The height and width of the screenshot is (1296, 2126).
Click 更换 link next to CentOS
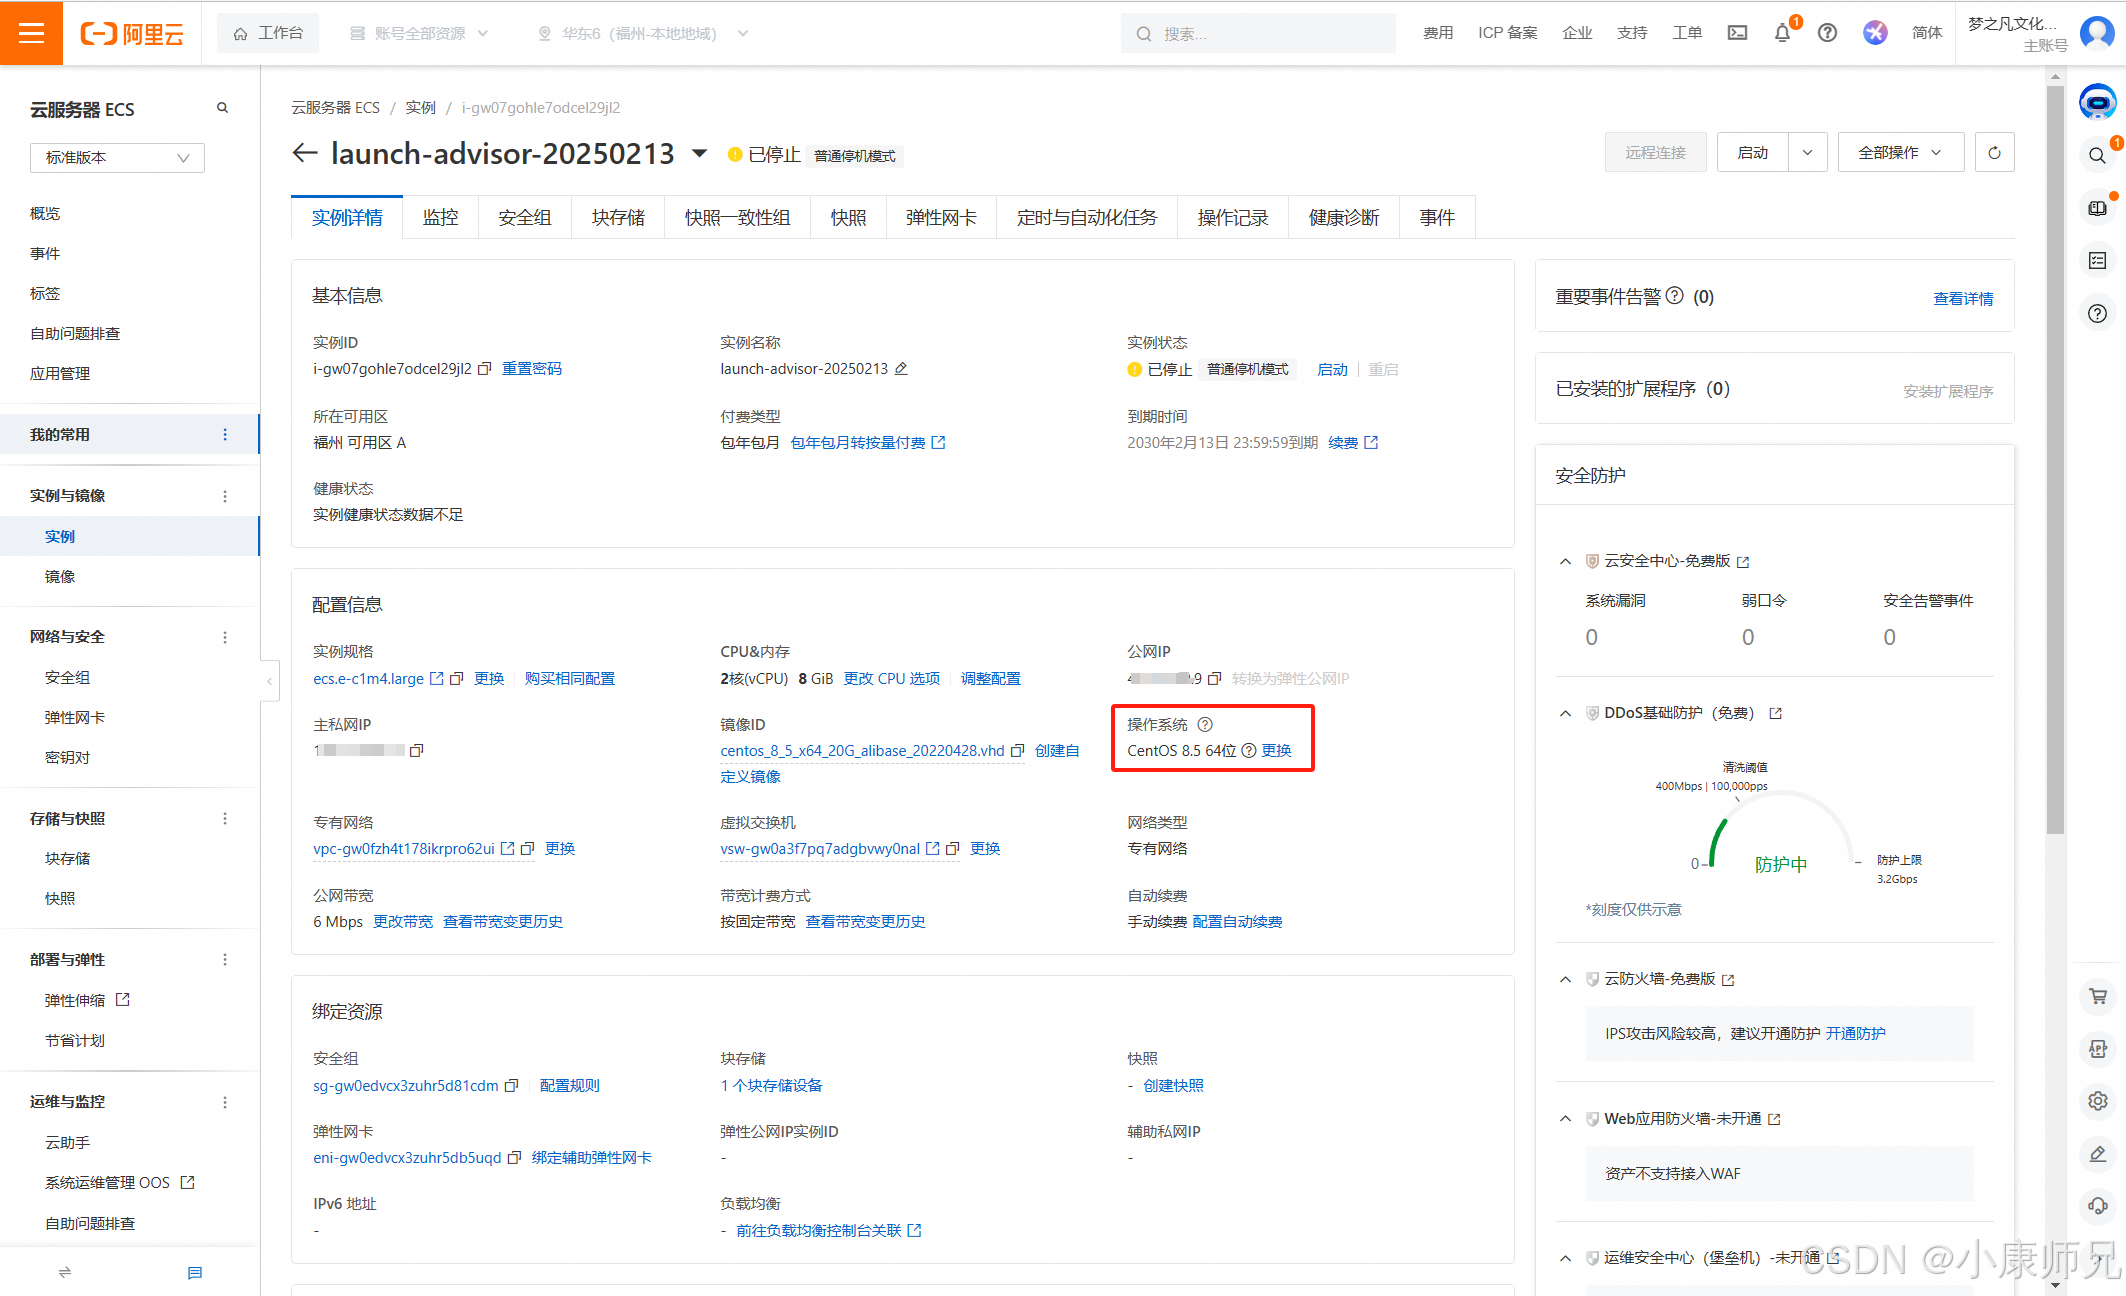click(1276, 751)
